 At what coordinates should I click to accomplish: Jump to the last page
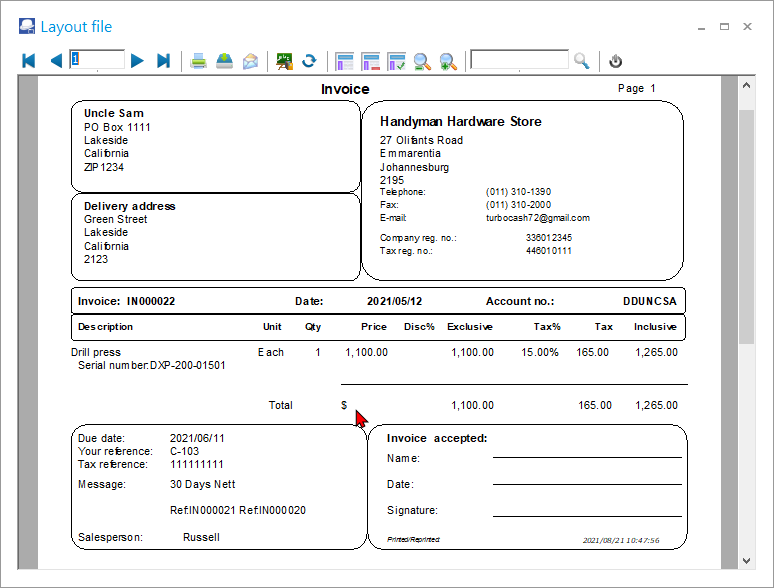164,61
